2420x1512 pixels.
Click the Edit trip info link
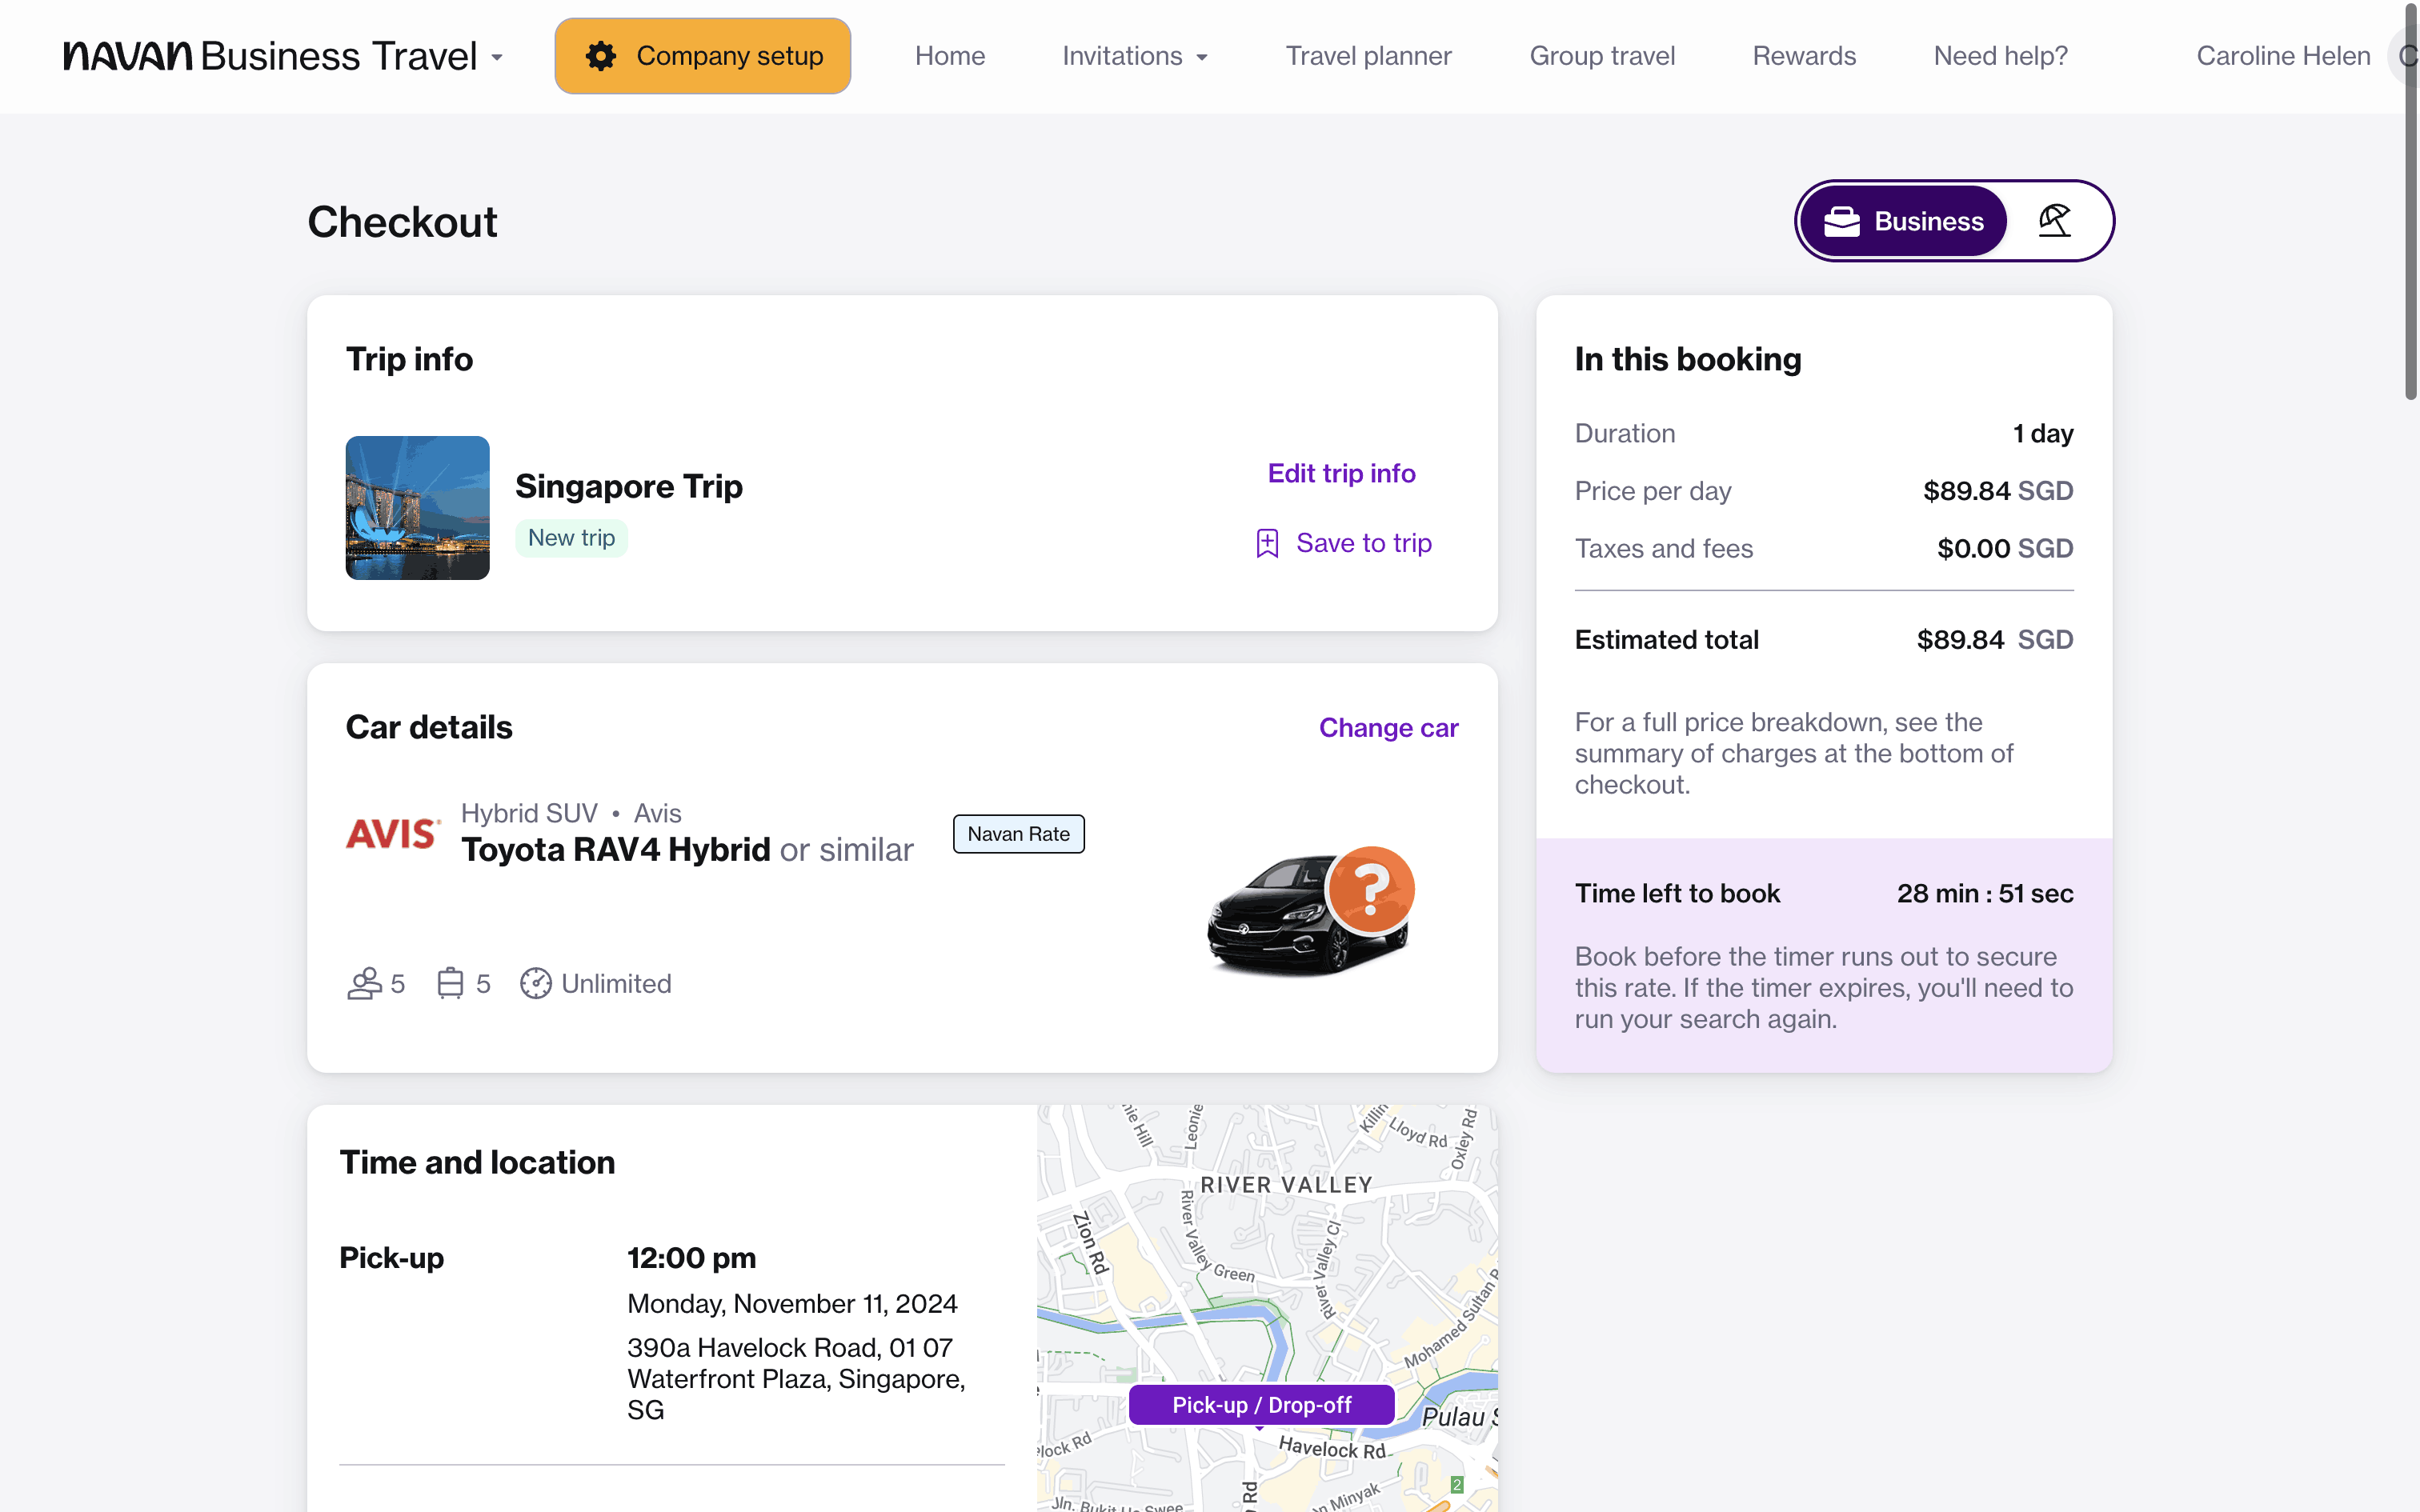click(x=1341, y=473)
